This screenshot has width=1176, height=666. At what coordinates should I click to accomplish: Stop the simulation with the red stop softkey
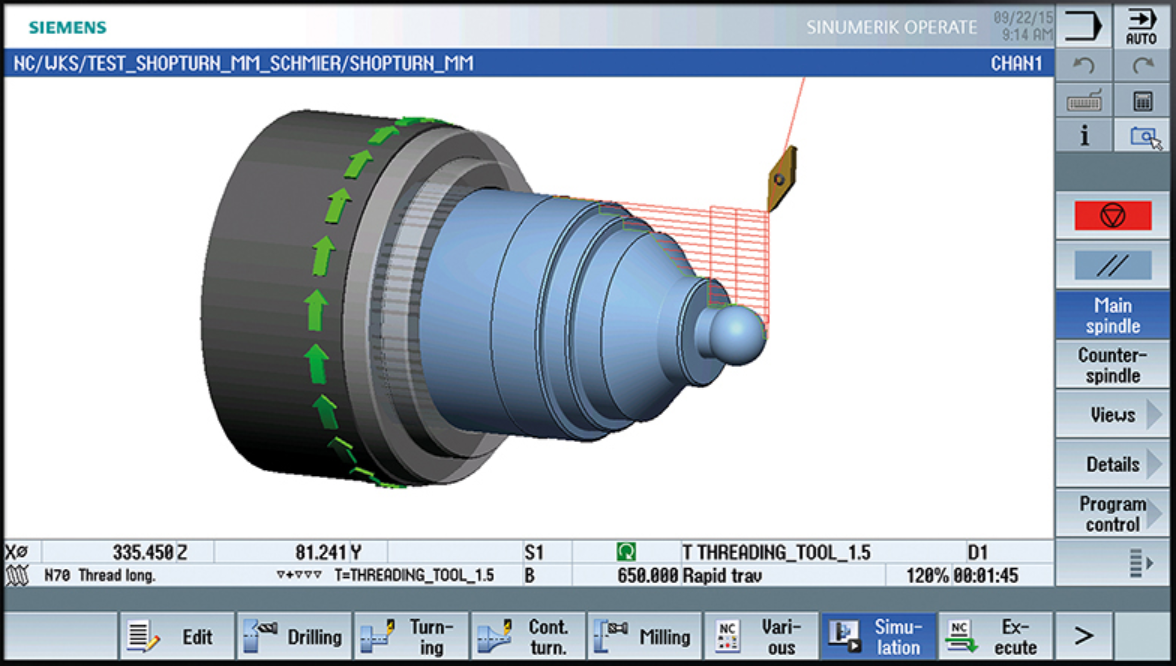pyautogui.click(x=1112, y=216)
